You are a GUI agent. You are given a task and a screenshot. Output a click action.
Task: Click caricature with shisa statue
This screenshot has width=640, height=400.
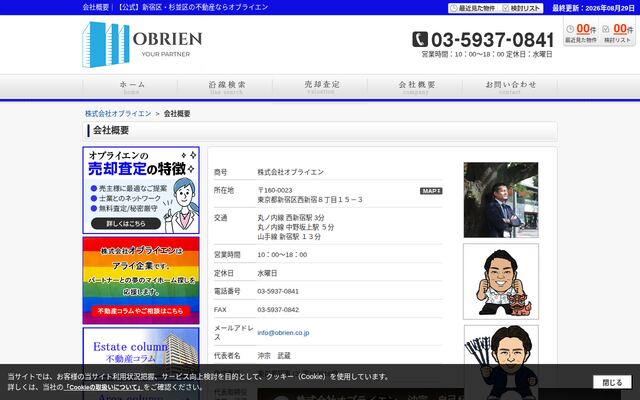tap(501, 282)
